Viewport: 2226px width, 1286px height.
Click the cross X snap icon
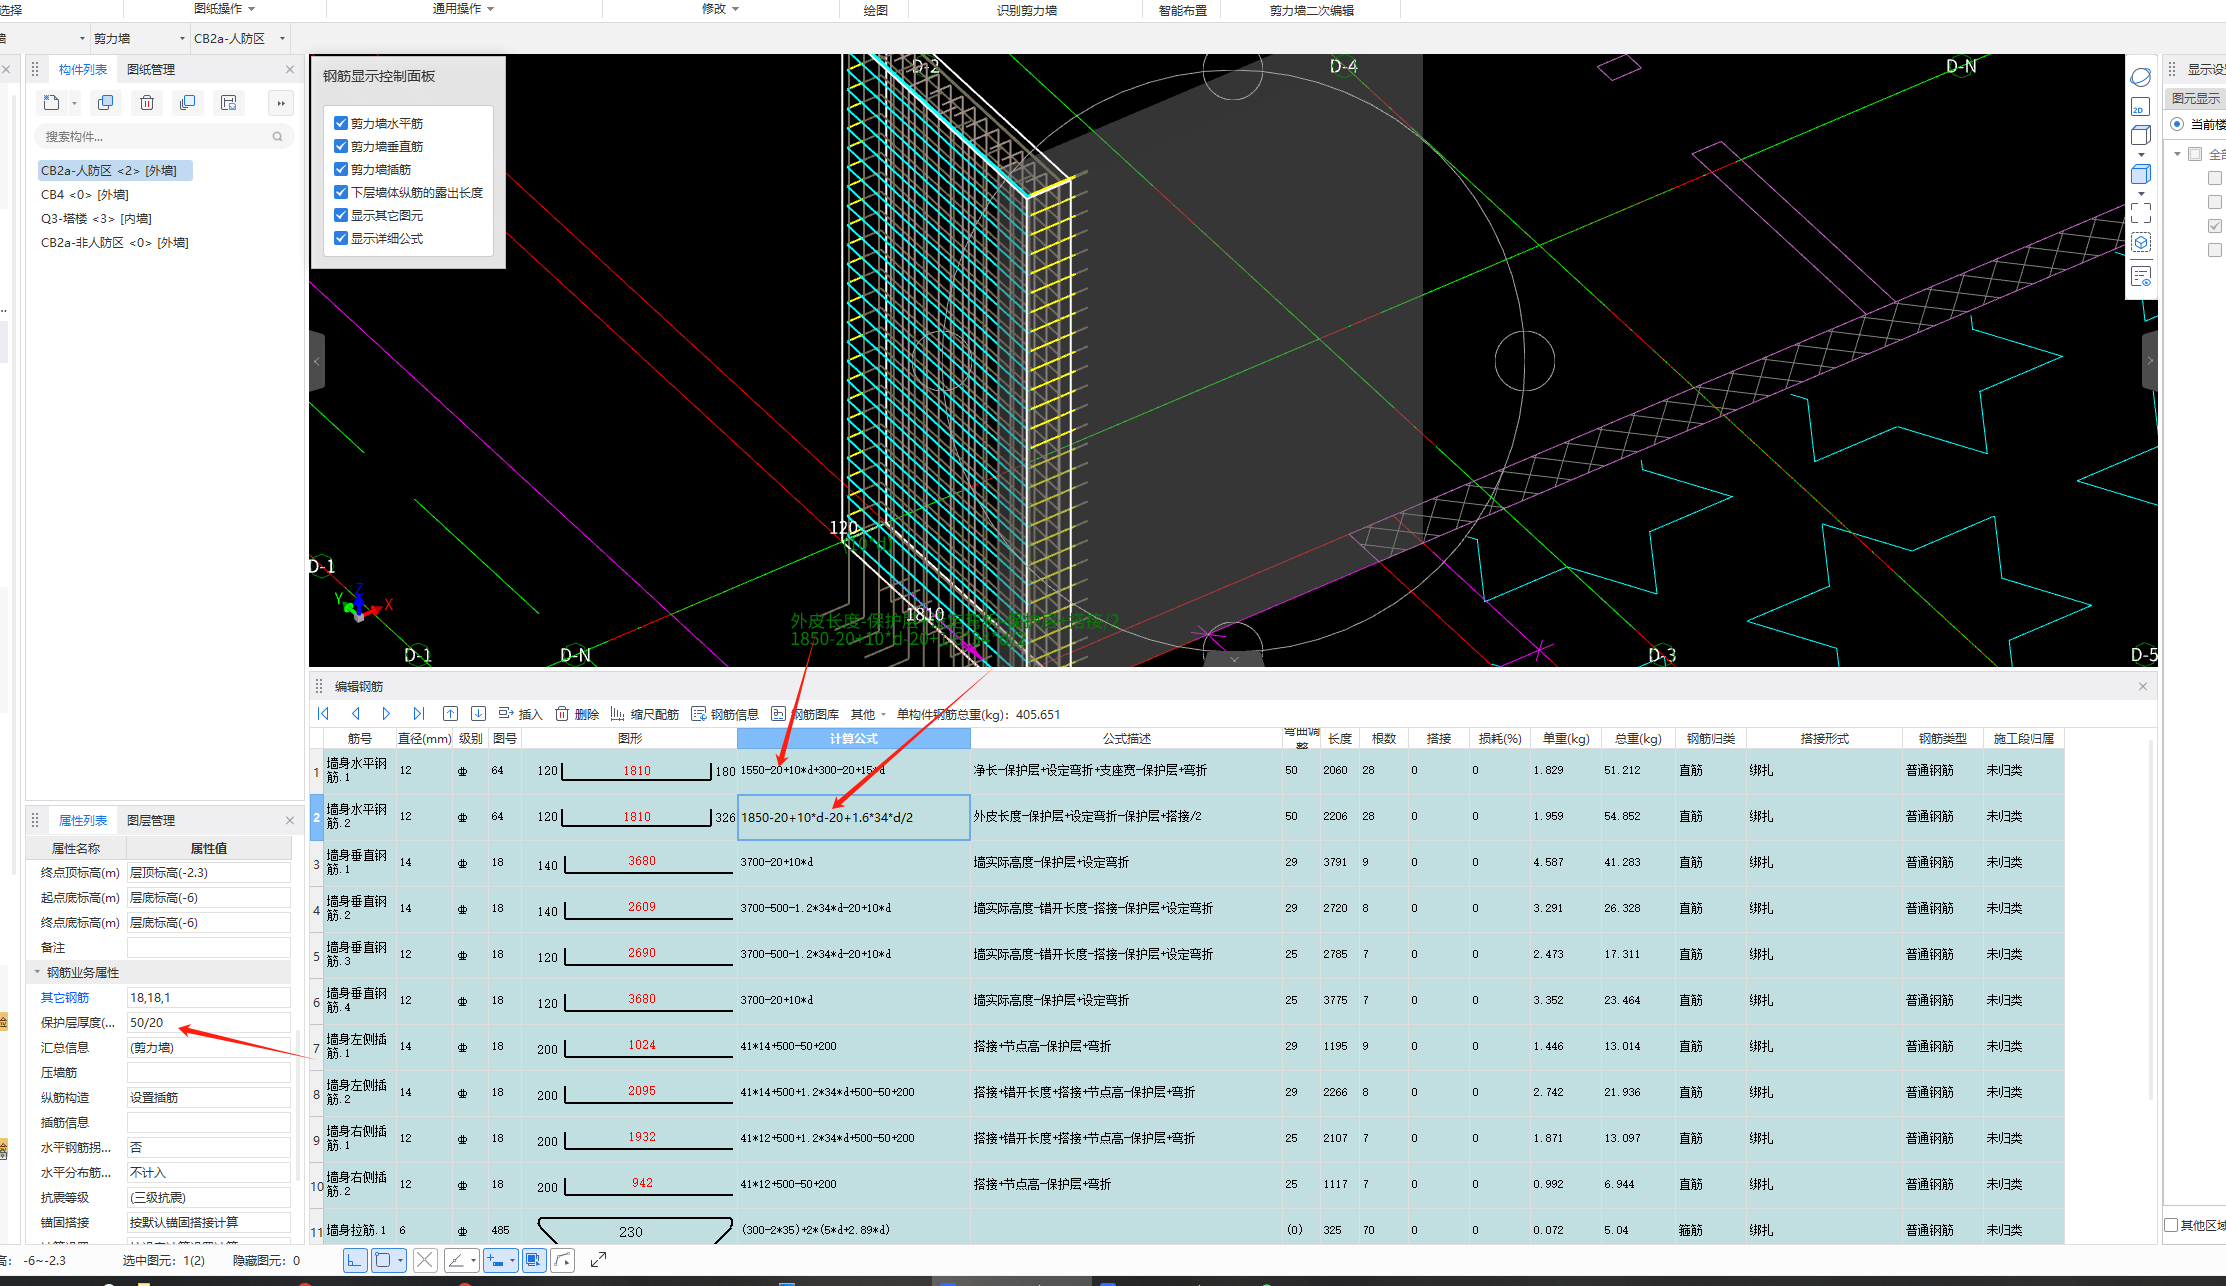(x=424, y=1261)
